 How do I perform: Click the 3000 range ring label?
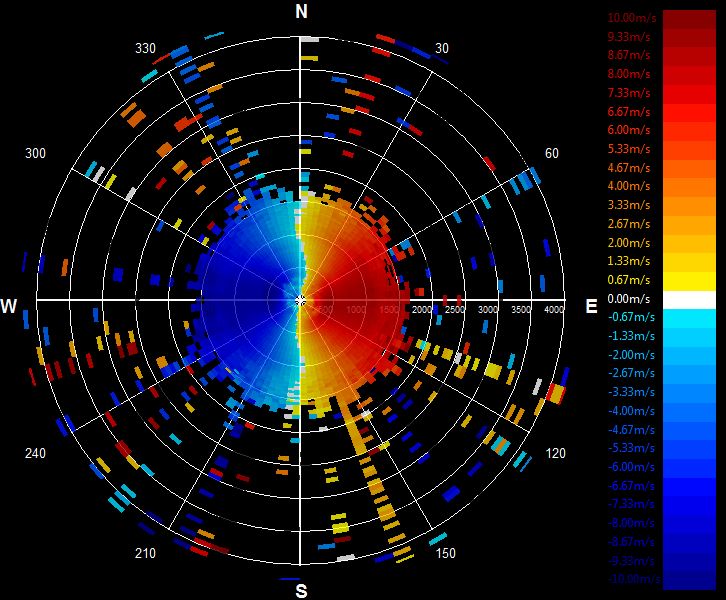pyautogui.click(x=488, y=309)
